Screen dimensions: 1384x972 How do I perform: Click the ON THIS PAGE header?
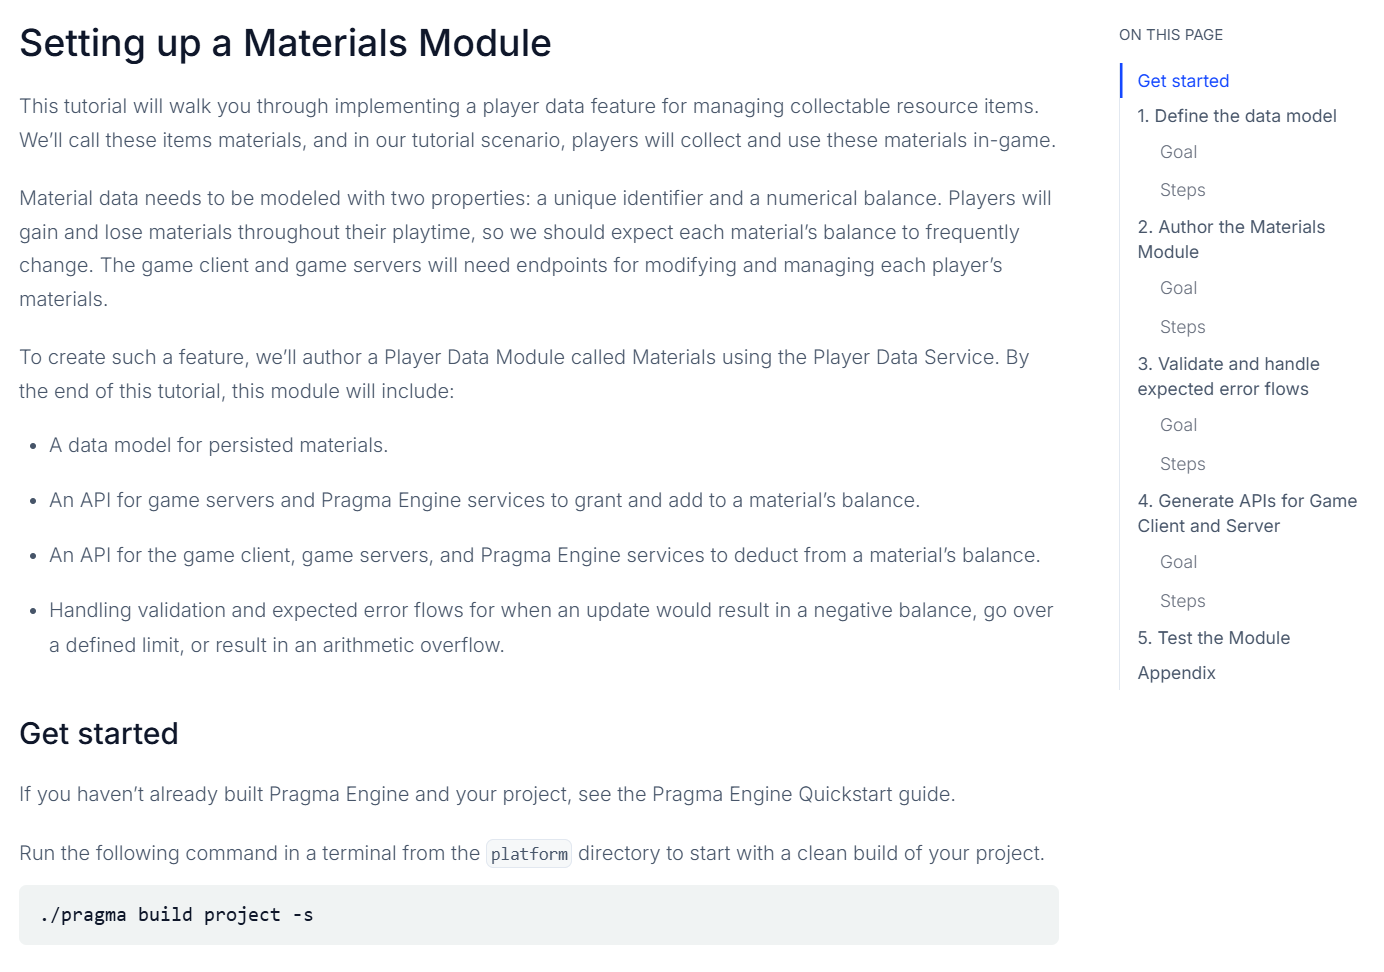point(1171,35)
